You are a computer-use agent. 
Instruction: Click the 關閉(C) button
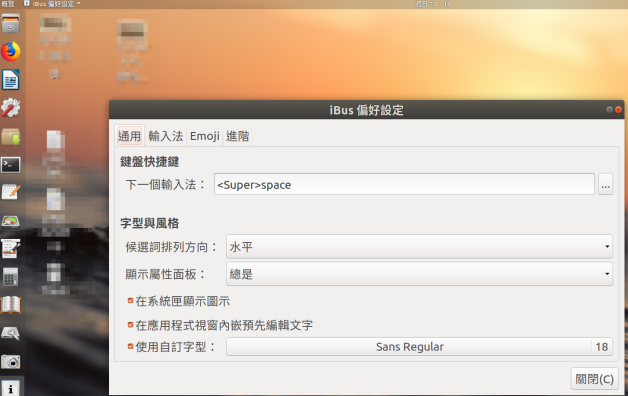[594, 379]
